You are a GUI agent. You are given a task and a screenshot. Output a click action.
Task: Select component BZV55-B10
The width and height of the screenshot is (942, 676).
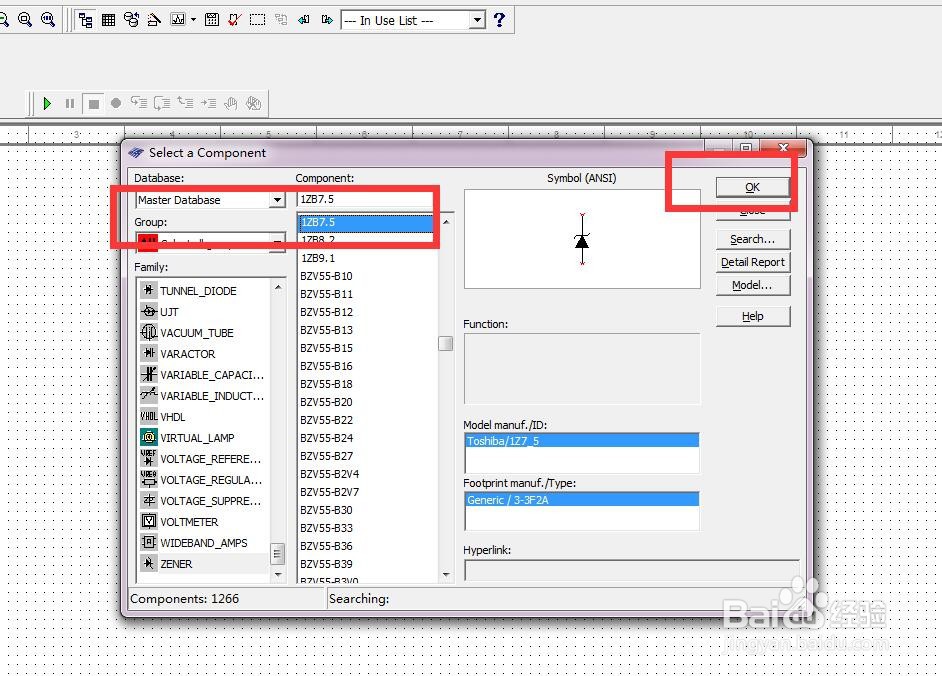pos(367,276)
